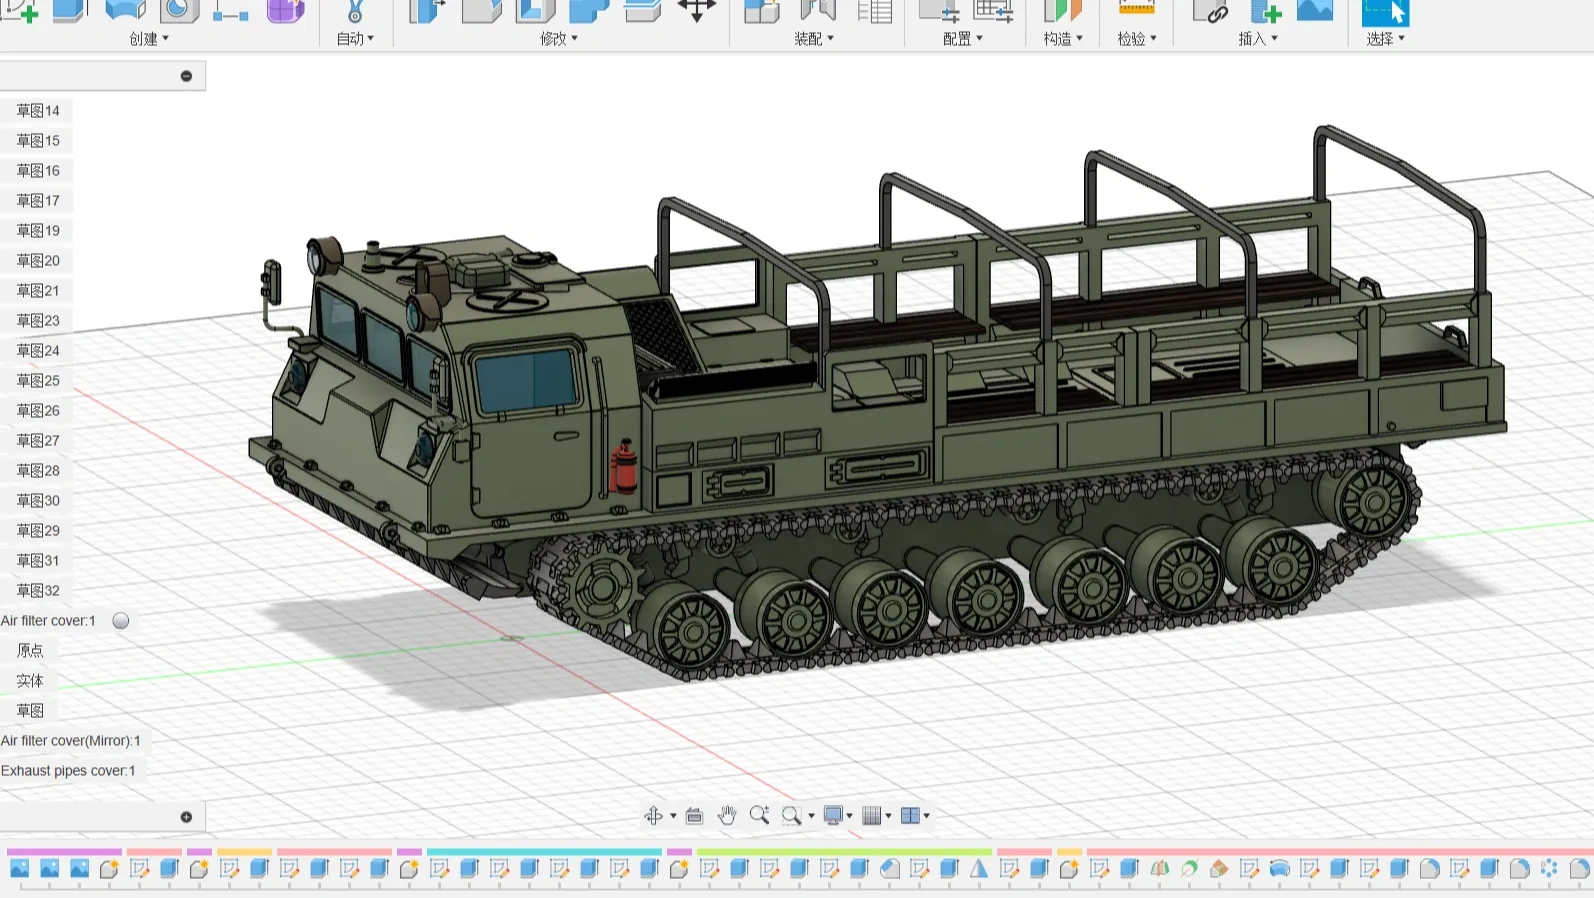Click first image feature in timeline
This screenshot has width=1594, height=898.
(x=20, y=869)
